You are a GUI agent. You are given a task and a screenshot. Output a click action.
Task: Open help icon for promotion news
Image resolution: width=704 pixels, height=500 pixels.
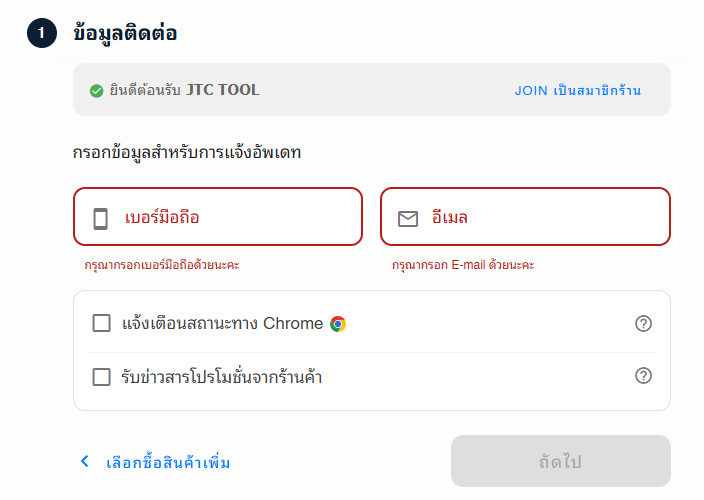click(643, 376)
